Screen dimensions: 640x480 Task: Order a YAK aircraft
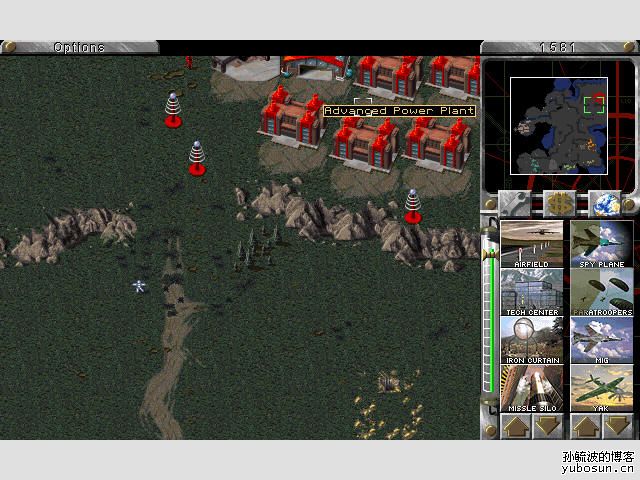(x=602, y=388)
